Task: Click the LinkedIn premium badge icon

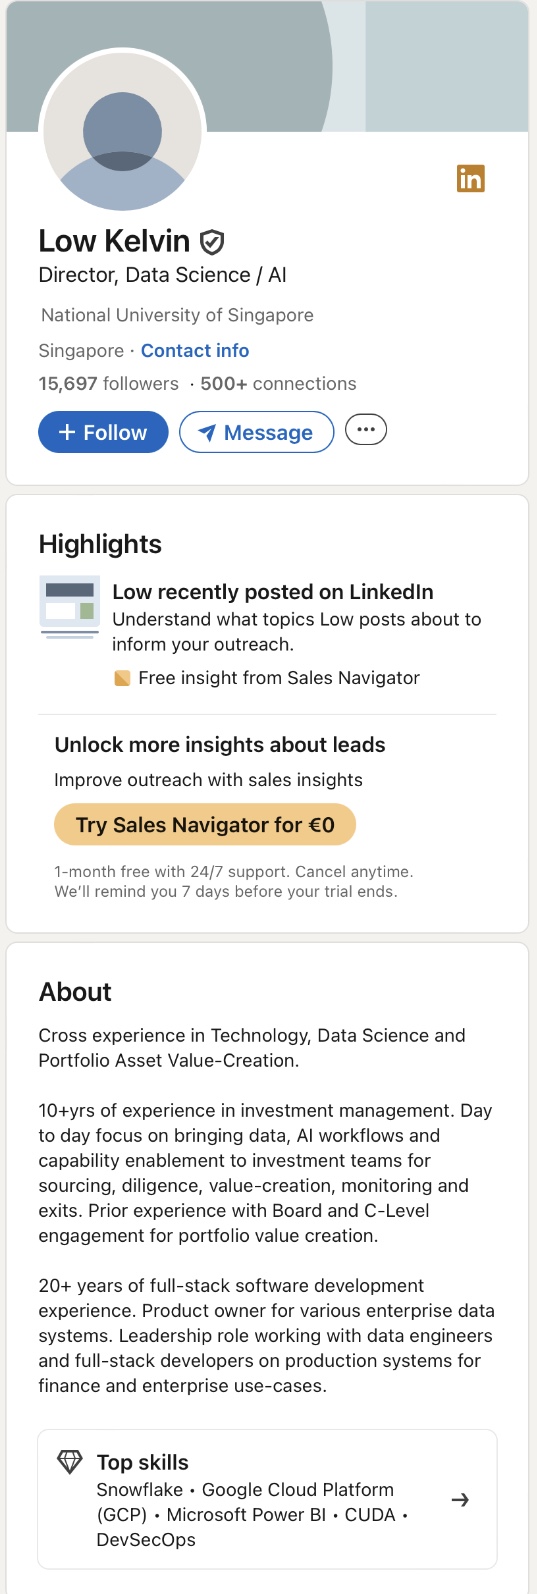Action: click(x=470, y=178)
